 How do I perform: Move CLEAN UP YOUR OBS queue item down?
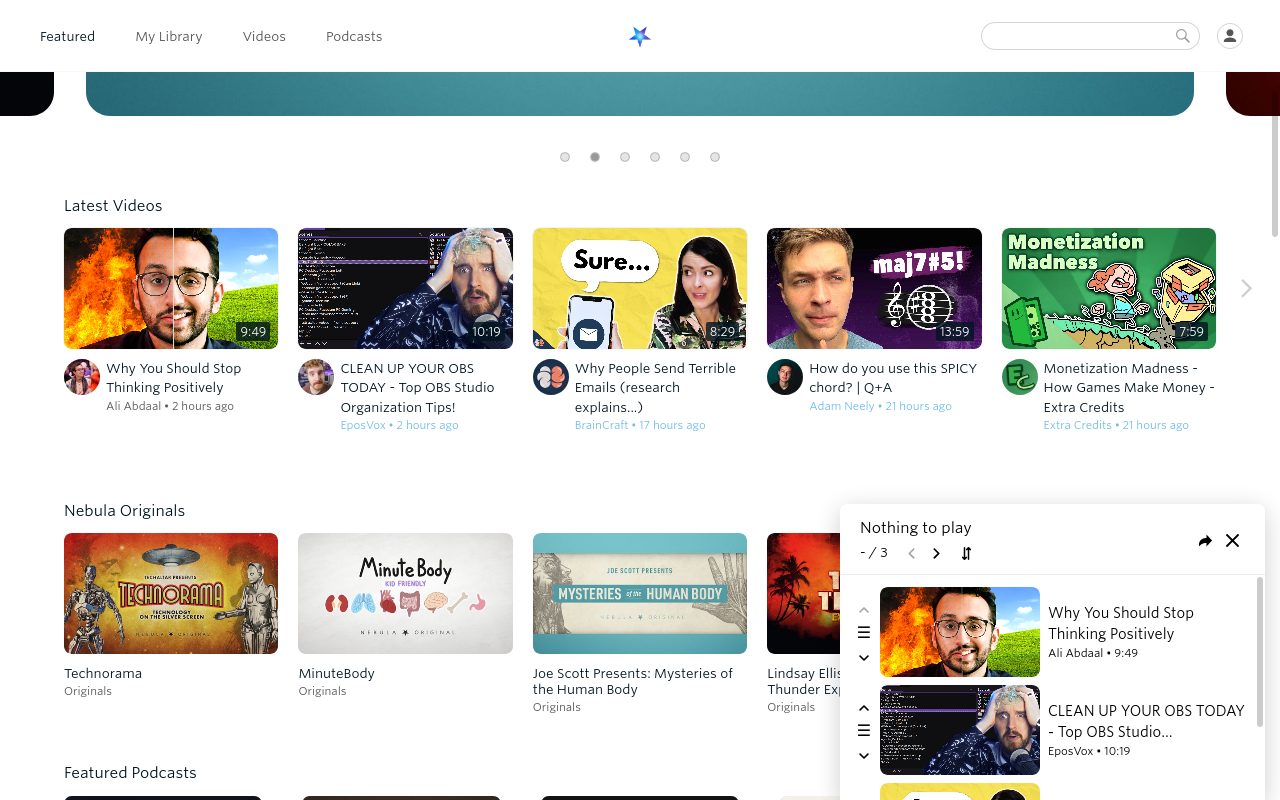[864, 756]
